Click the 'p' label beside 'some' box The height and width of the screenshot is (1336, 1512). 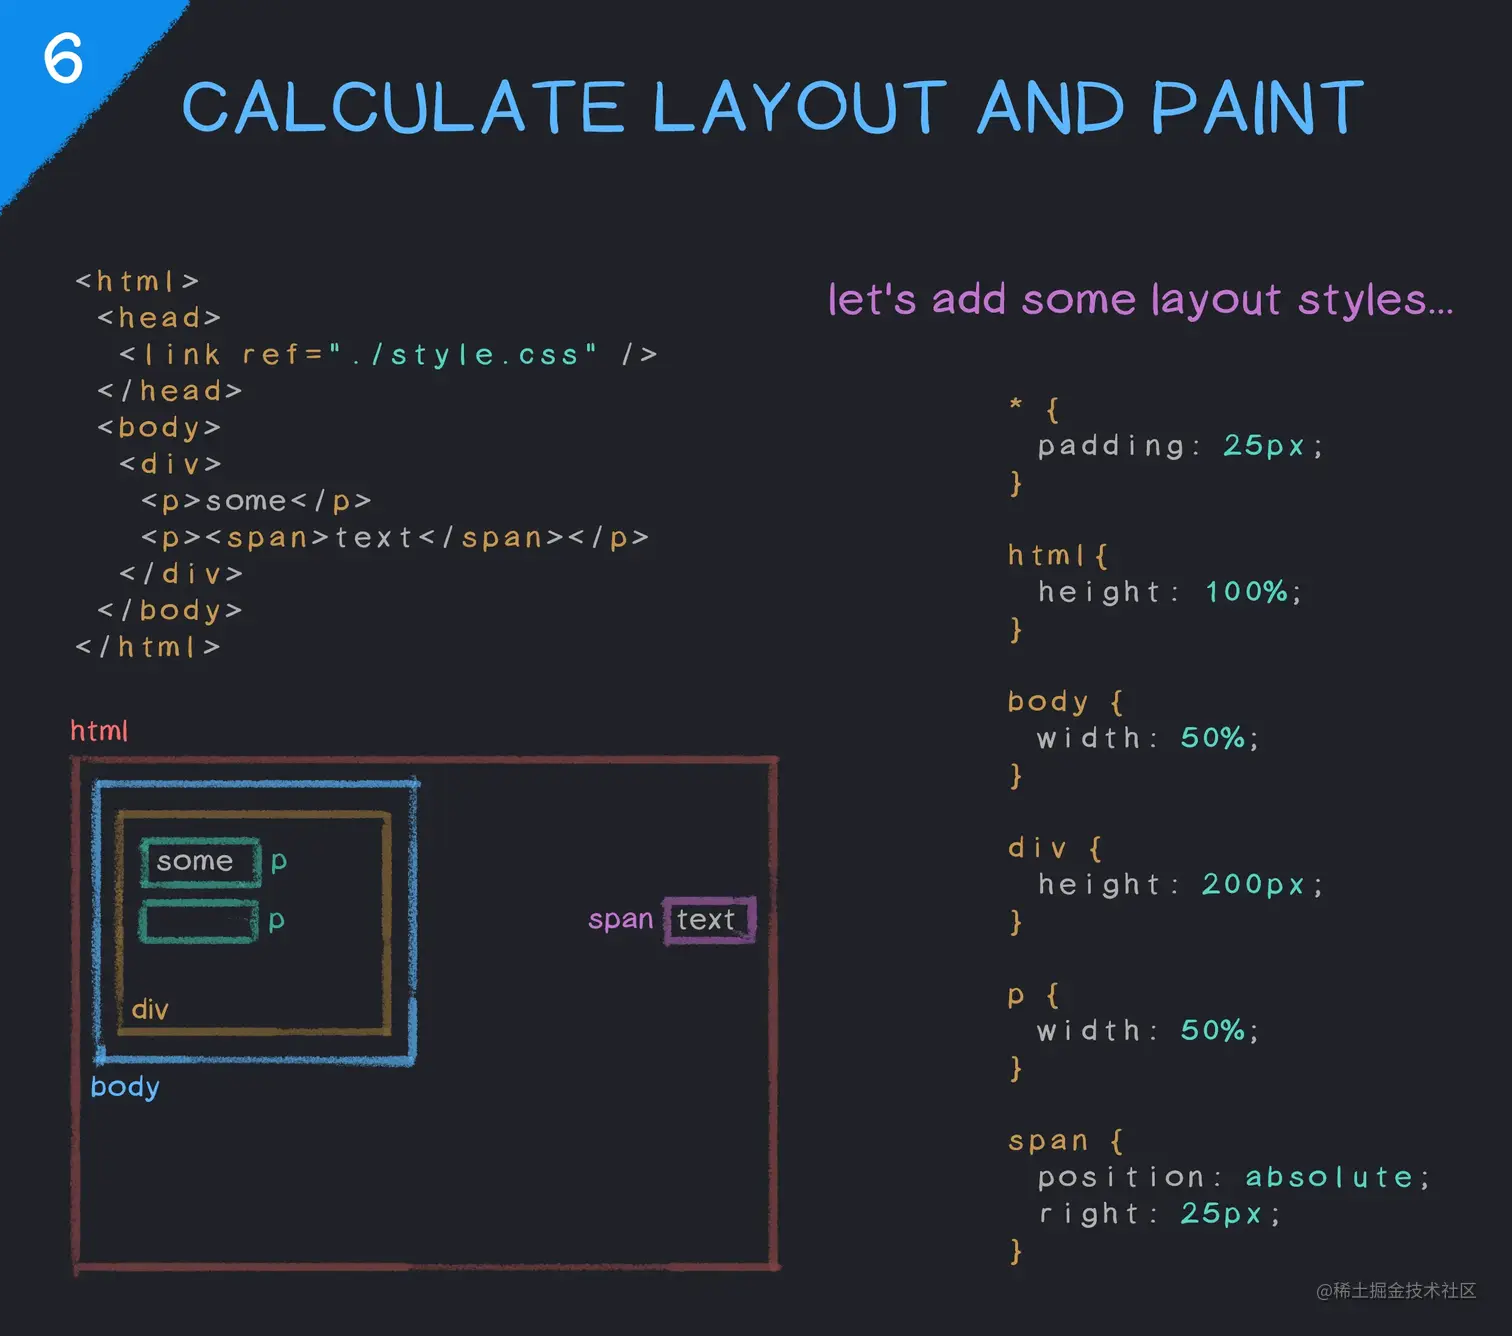click(x=279, y=861)
